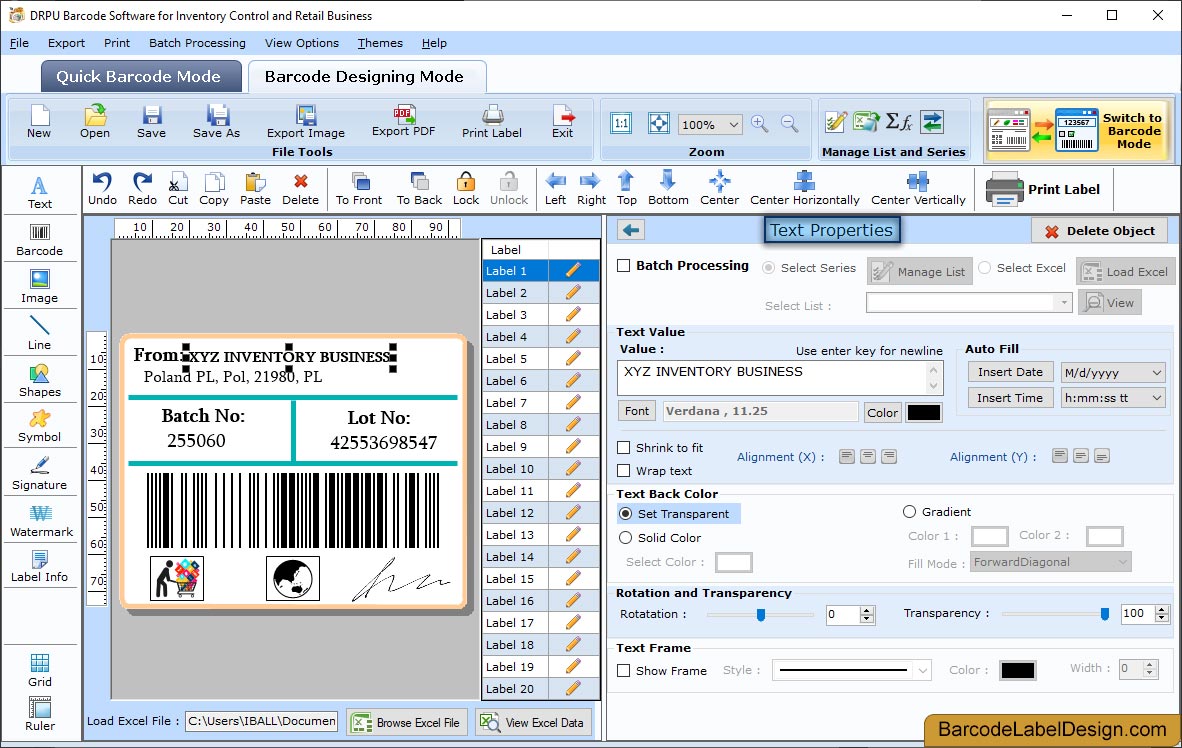The image size is (1182, 748).
Task: Select the Signature tool
Action: (x=39, y=474)
